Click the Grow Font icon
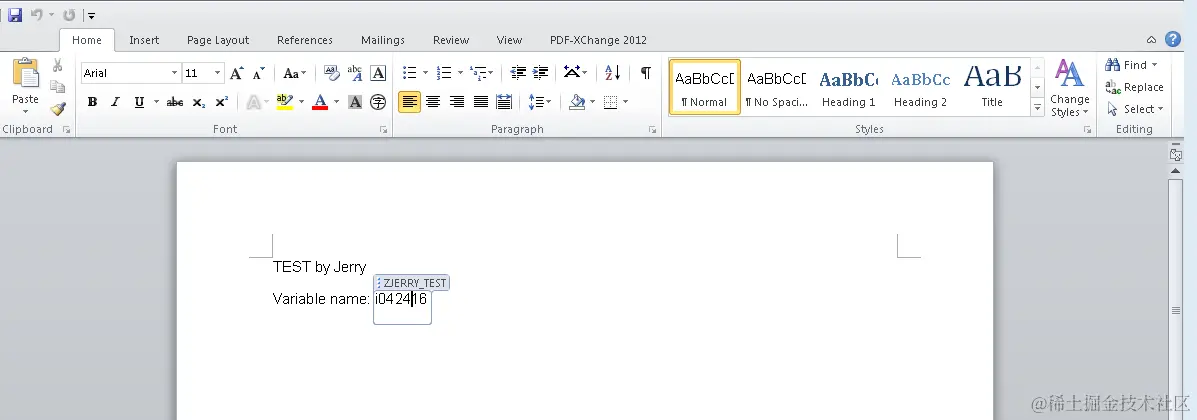 (x=237, y=73)
